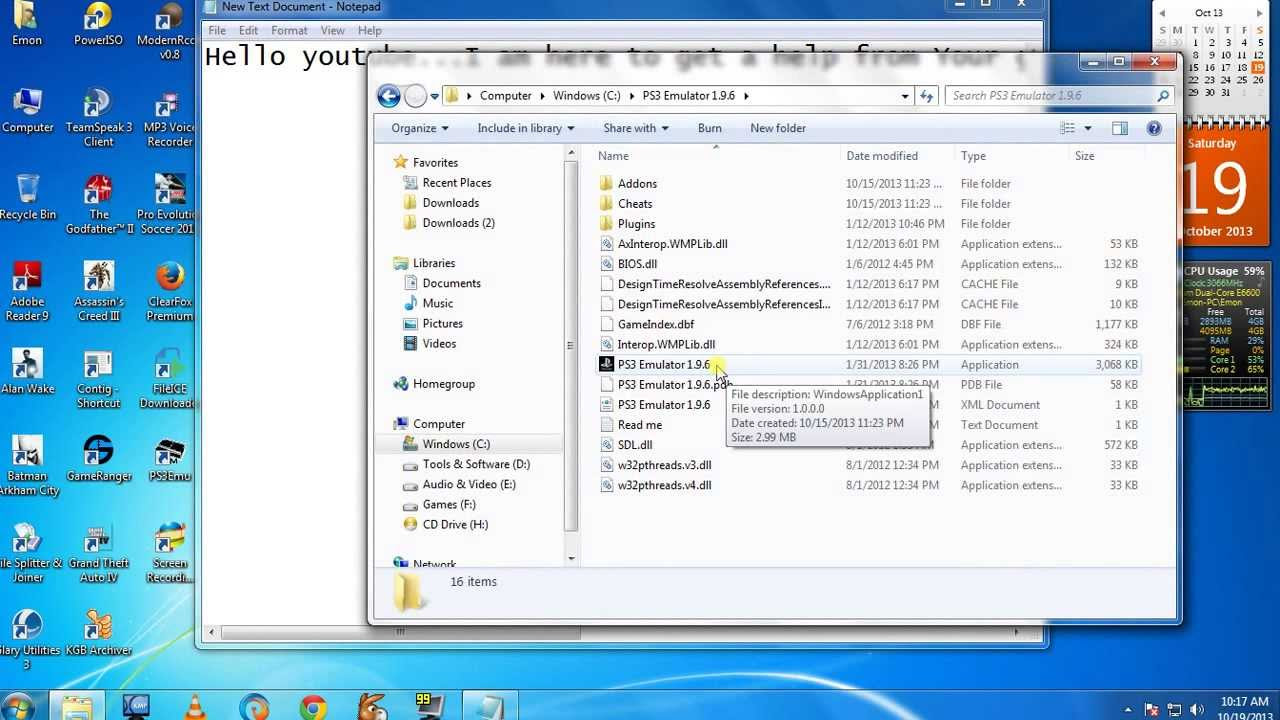Open recent pages dropdown beside Forward button
The height and width of the screenshot is (720, 1280).
(435, 97)
